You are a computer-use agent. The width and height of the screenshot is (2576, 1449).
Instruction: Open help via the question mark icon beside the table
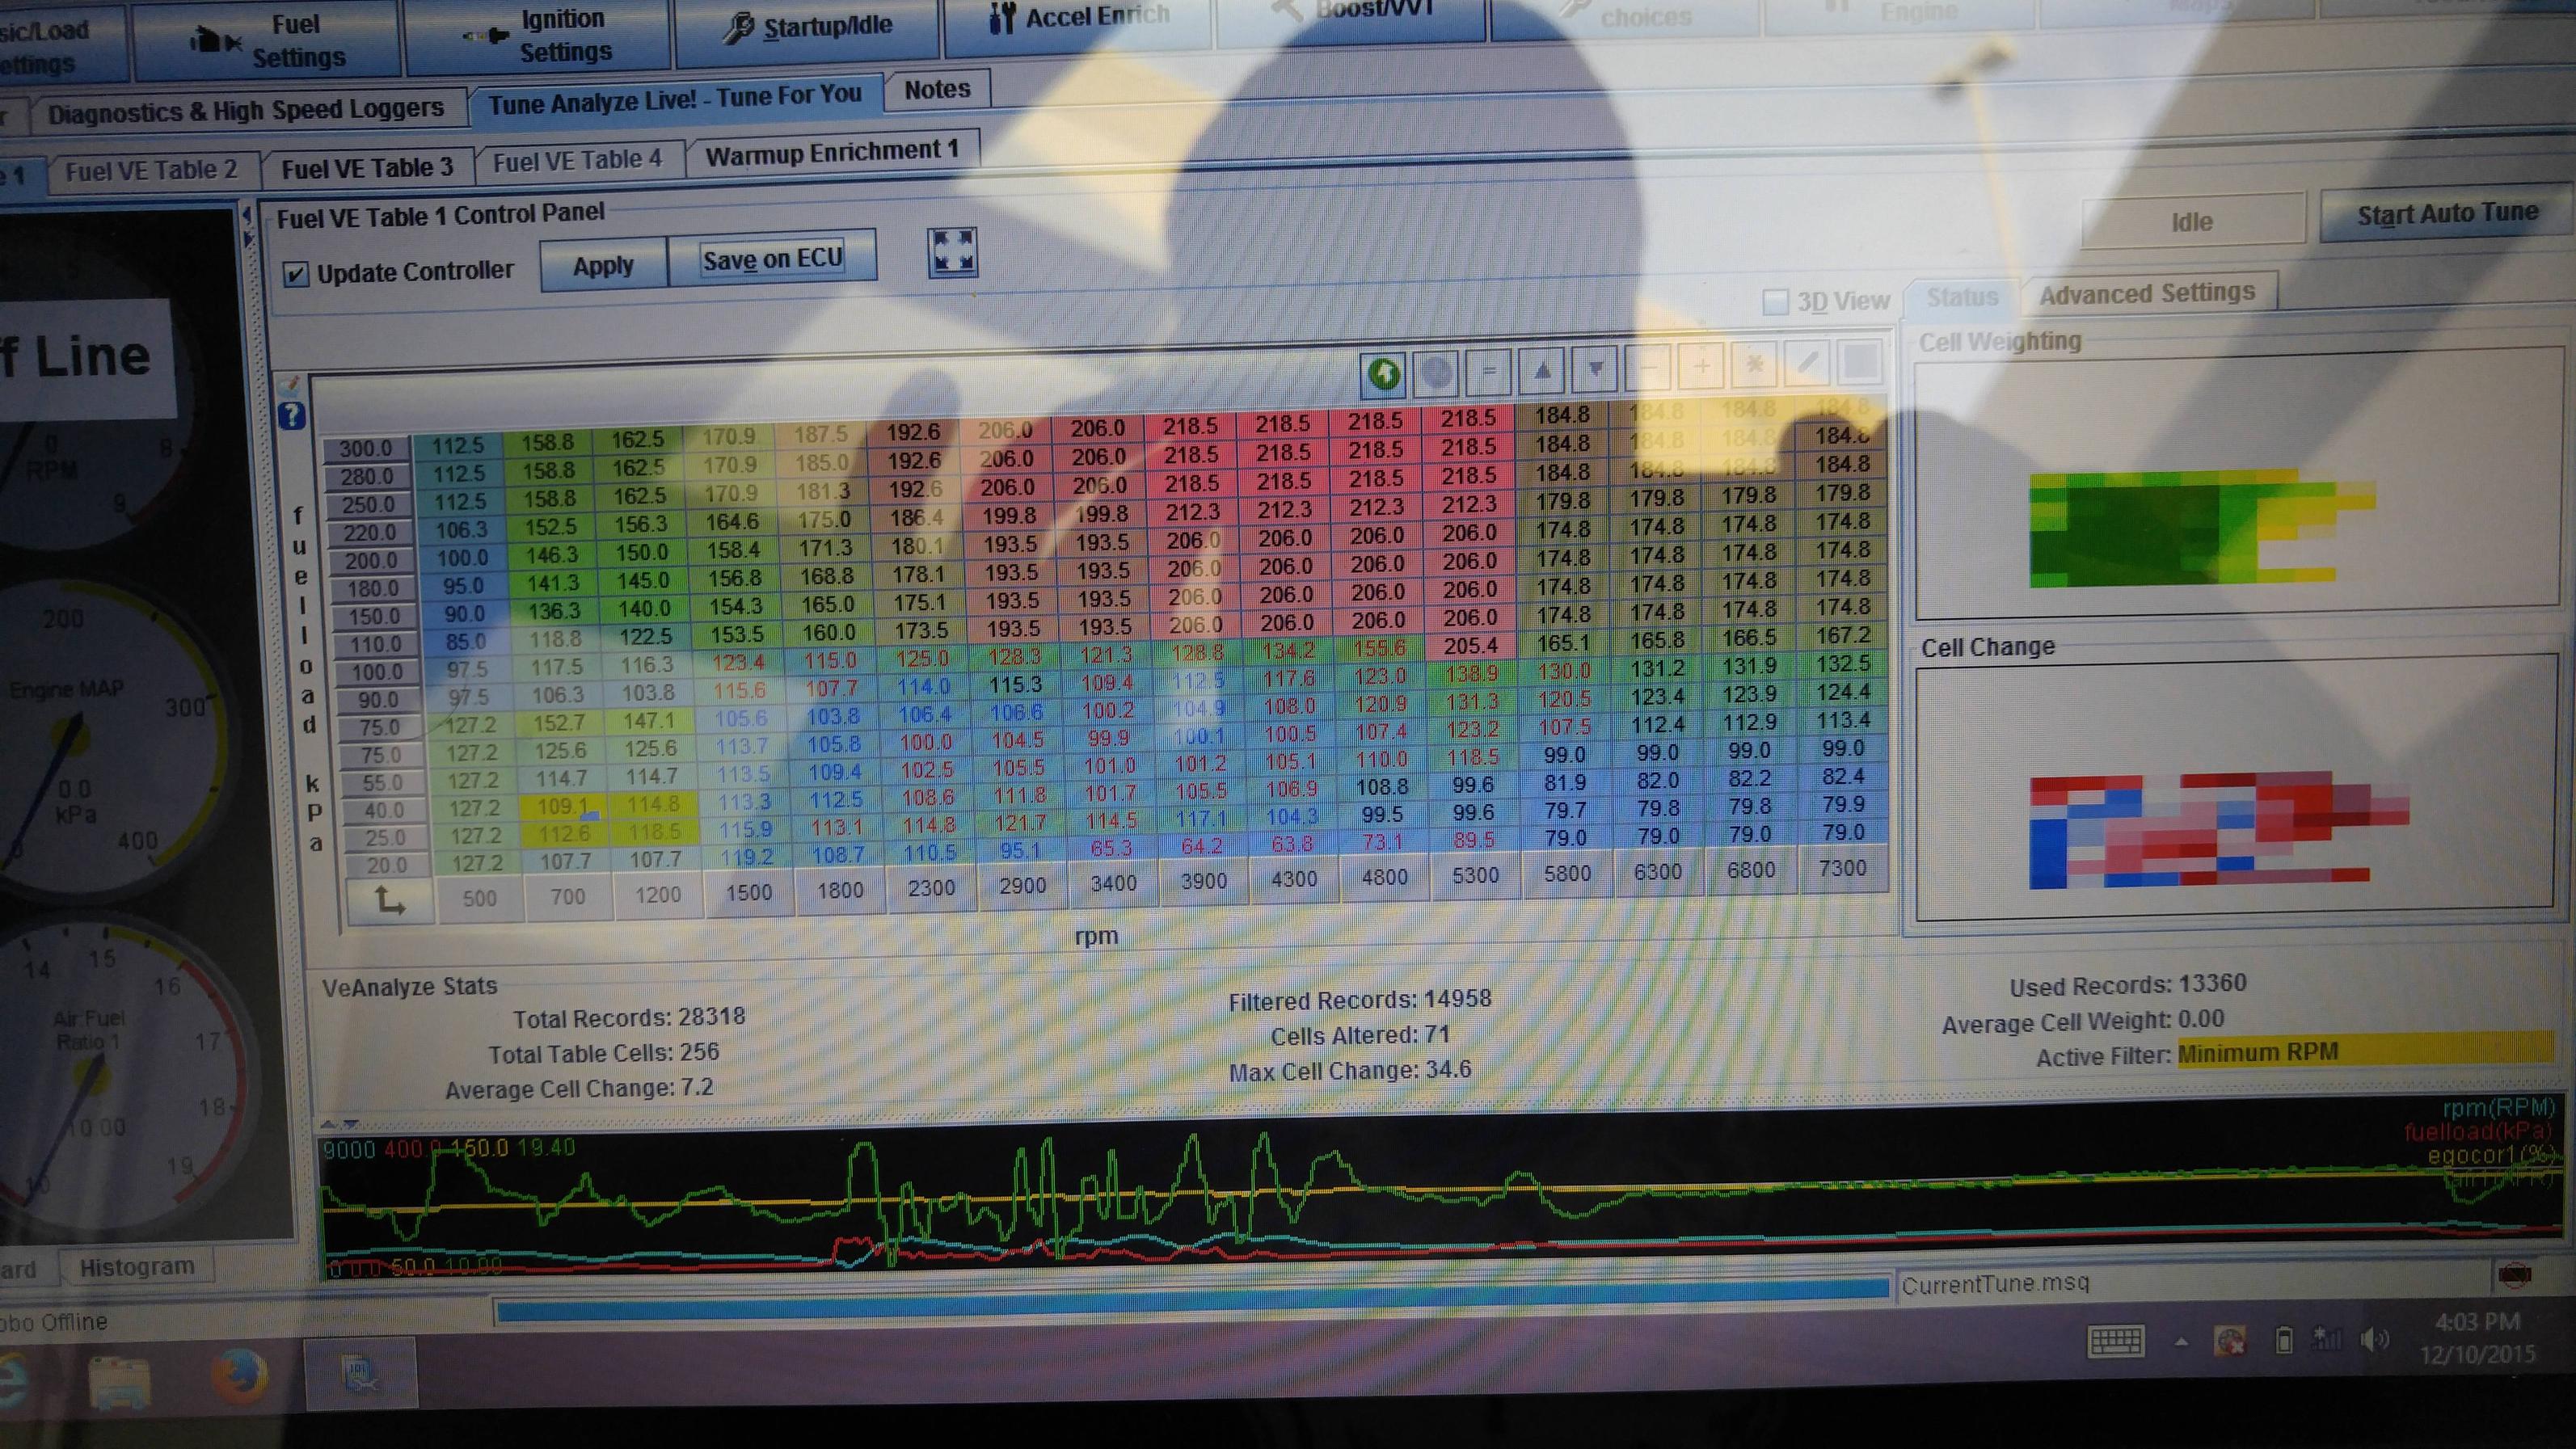(293, 418)
